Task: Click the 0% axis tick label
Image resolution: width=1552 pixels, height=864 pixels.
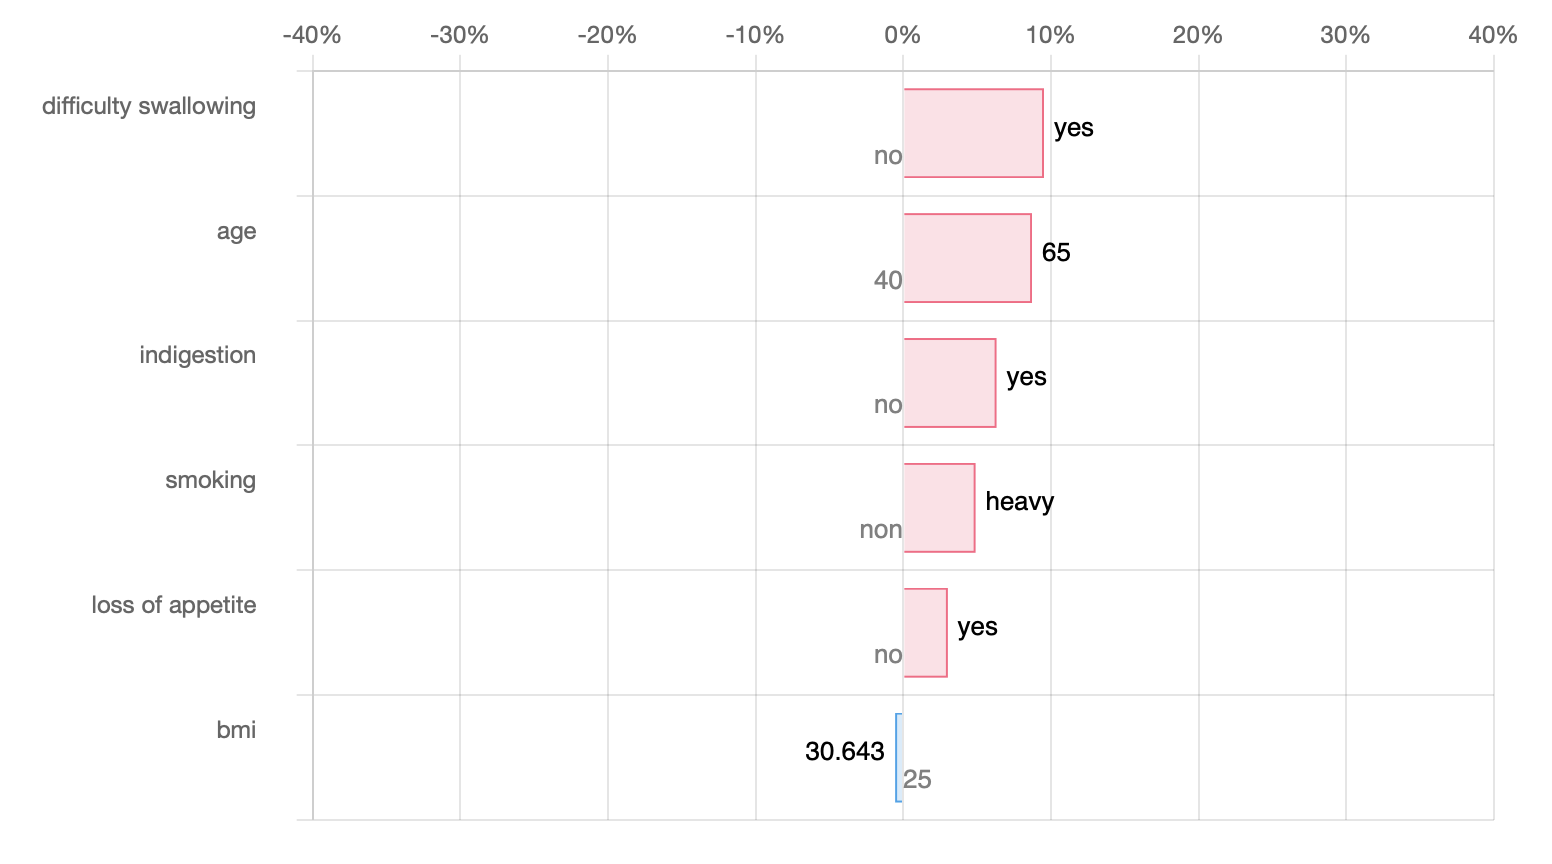Action: [902, 35]
